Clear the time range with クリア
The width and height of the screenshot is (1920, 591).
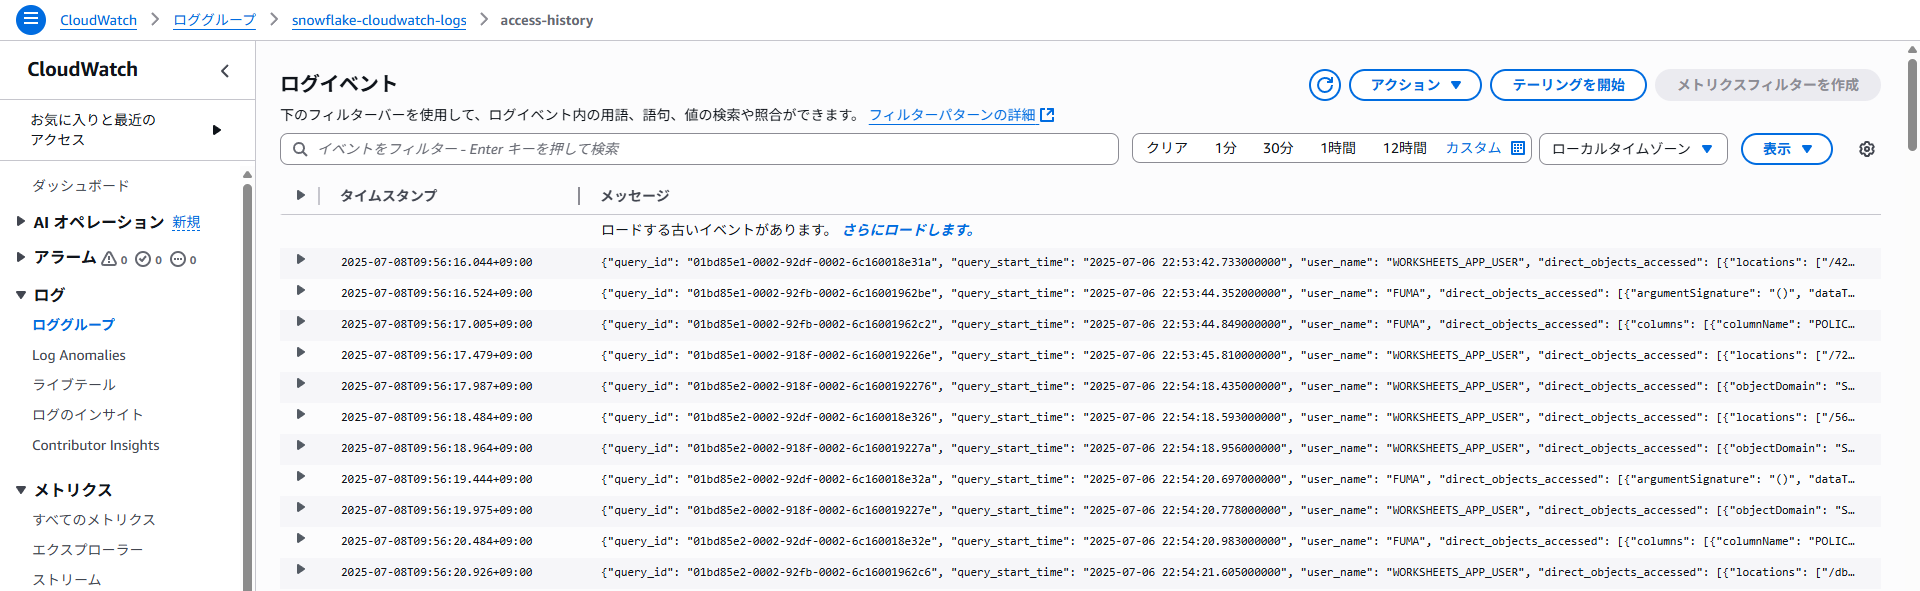[1167, 148]
